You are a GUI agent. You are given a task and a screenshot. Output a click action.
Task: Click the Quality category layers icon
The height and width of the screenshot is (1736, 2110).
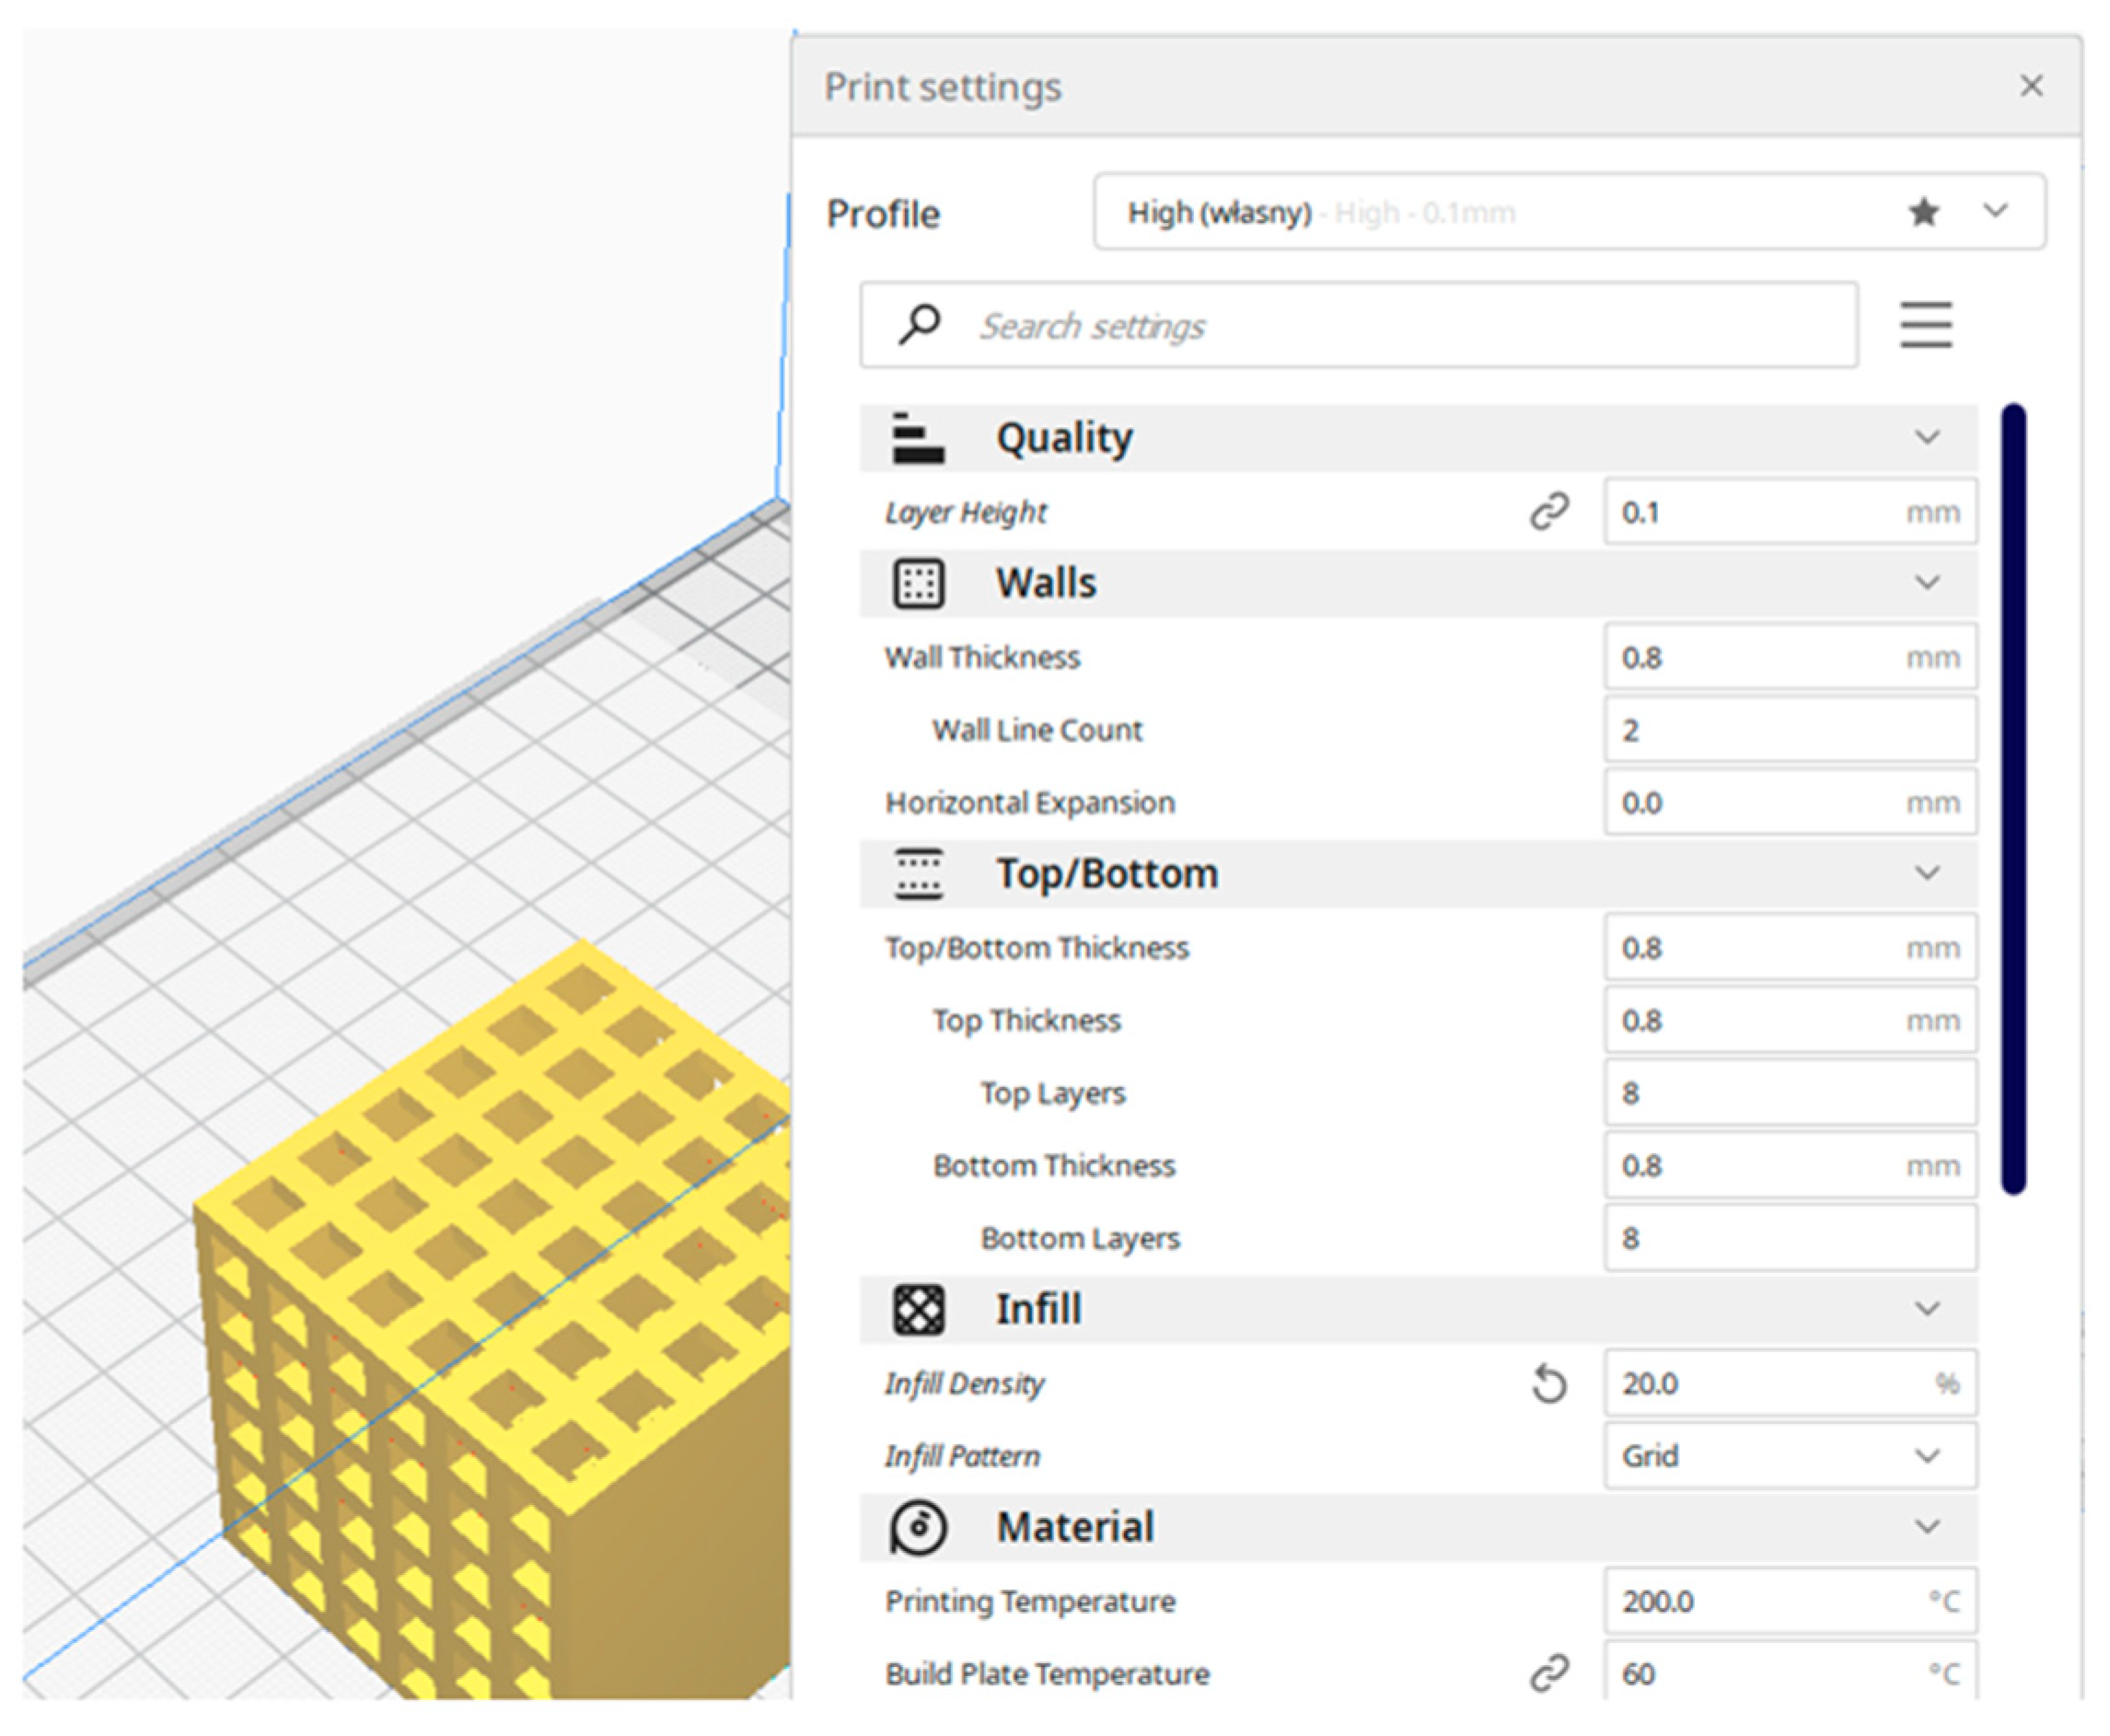(918, 438)
